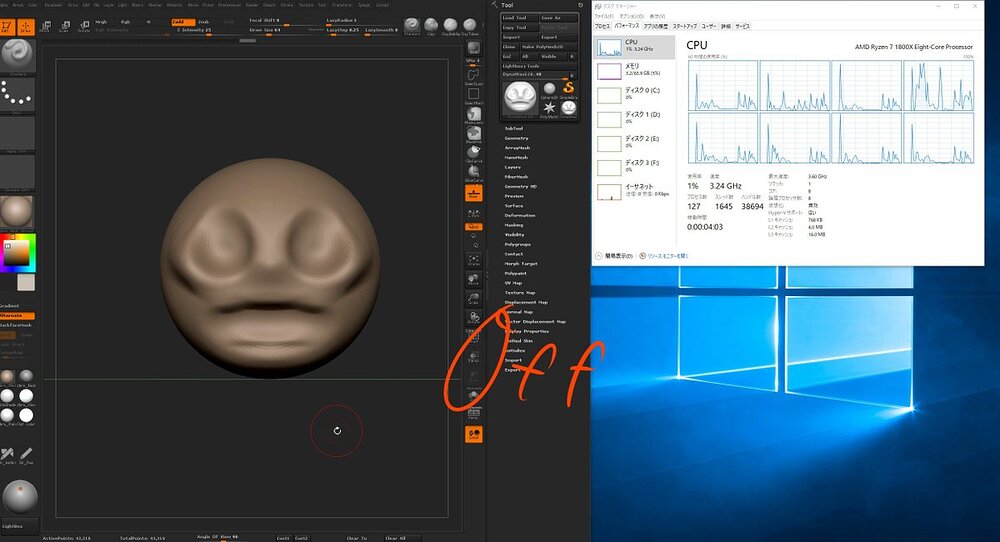1000x542 pixels.
Task: Click the SelectRect icon
Action: 473,96
